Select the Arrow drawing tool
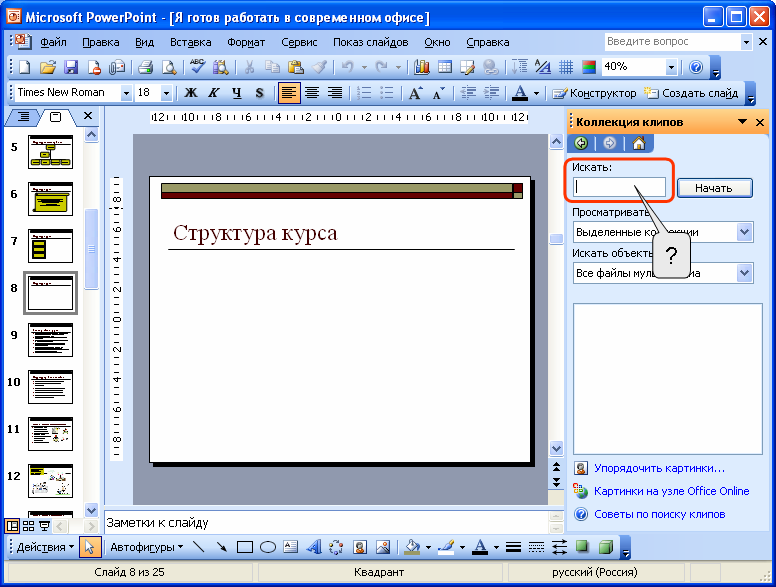Image resolution: width=776 pixels, height=587 pixels. tap(222, 547)
